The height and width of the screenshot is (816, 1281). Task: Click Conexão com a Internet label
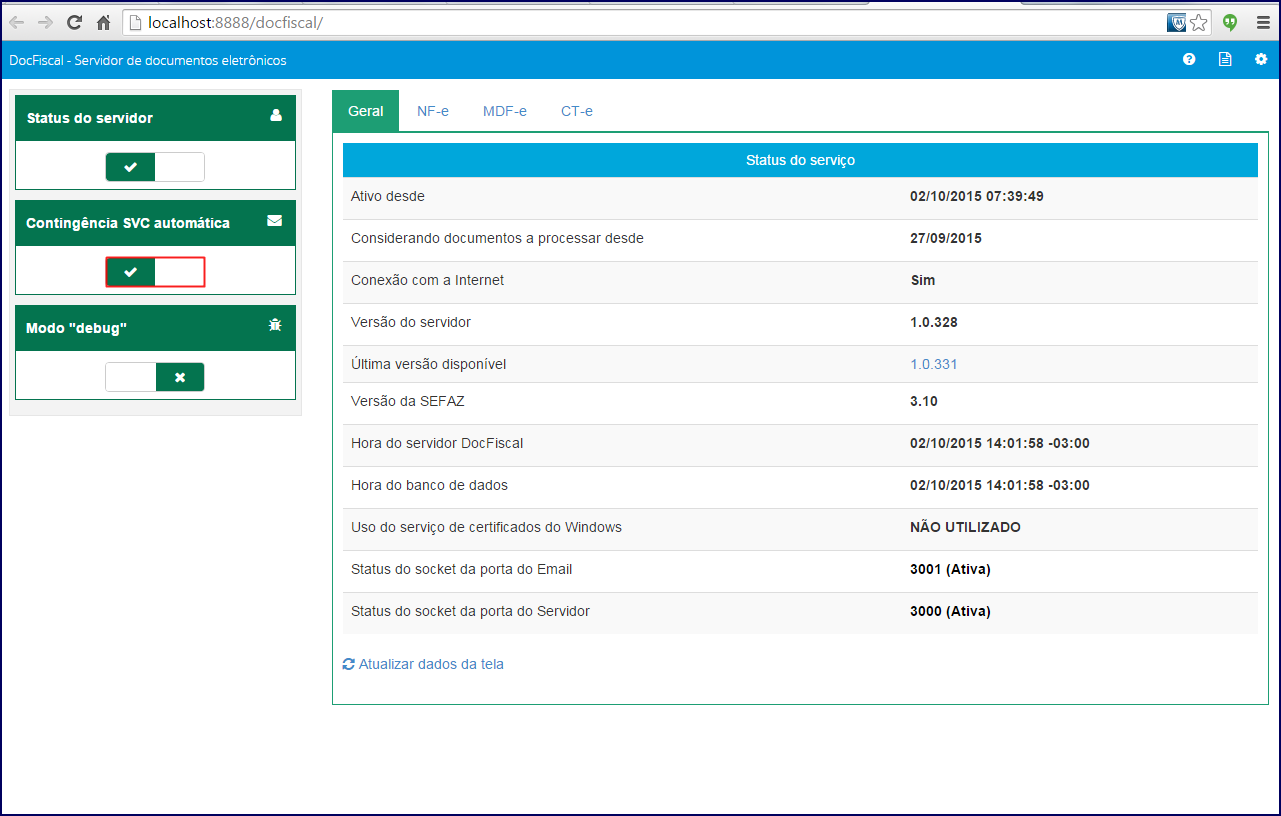click(428, 280)
